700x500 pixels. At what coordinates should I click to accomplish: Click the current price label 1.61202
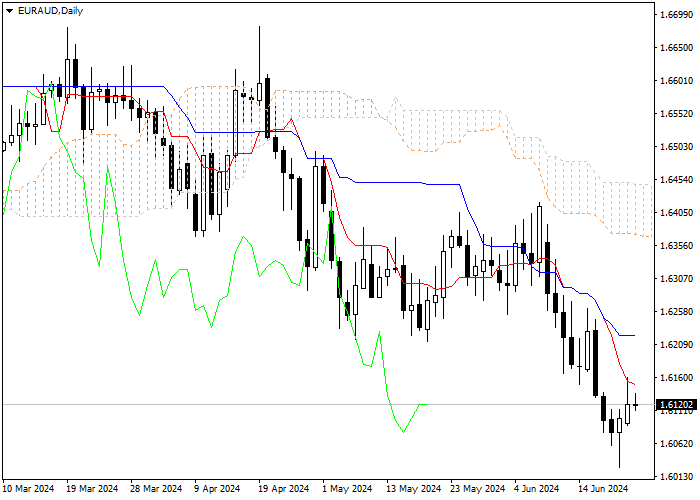676,405
